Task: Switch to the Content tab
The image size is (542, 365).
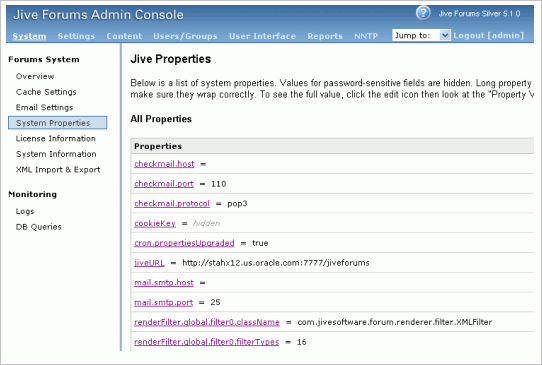Action: 124,36
